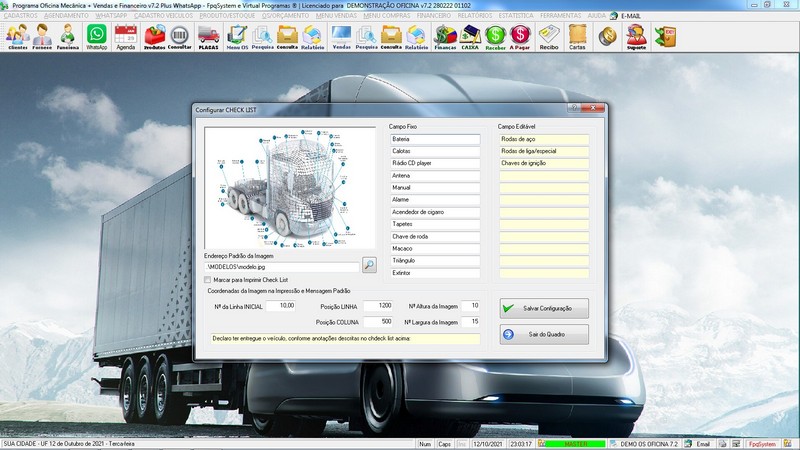Click the Posição COLUNA field
The image size is (800, 450).
tap(378, 321)
